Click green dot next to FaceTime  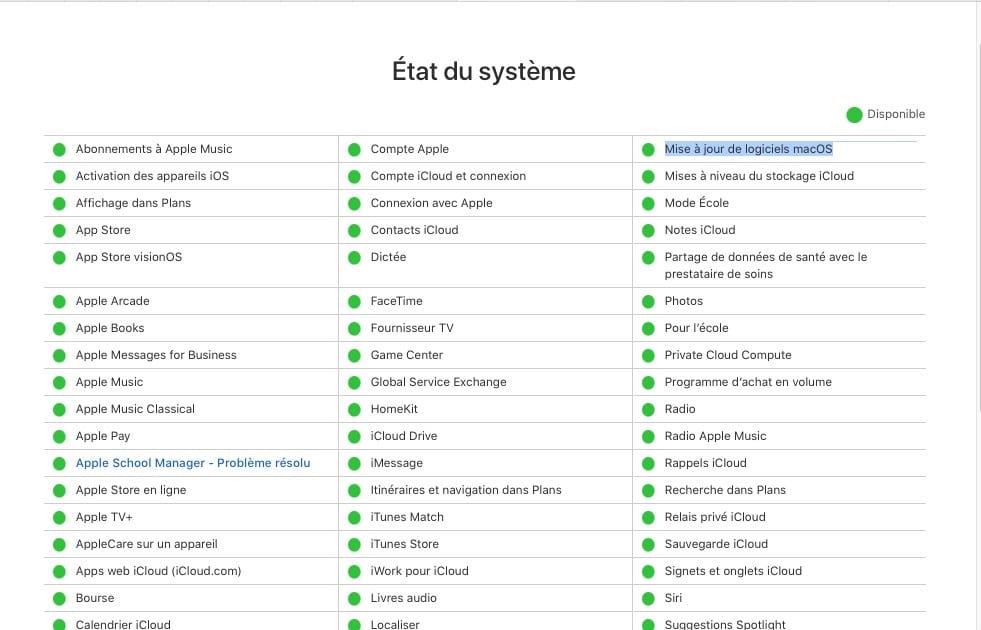click(354, 302)
